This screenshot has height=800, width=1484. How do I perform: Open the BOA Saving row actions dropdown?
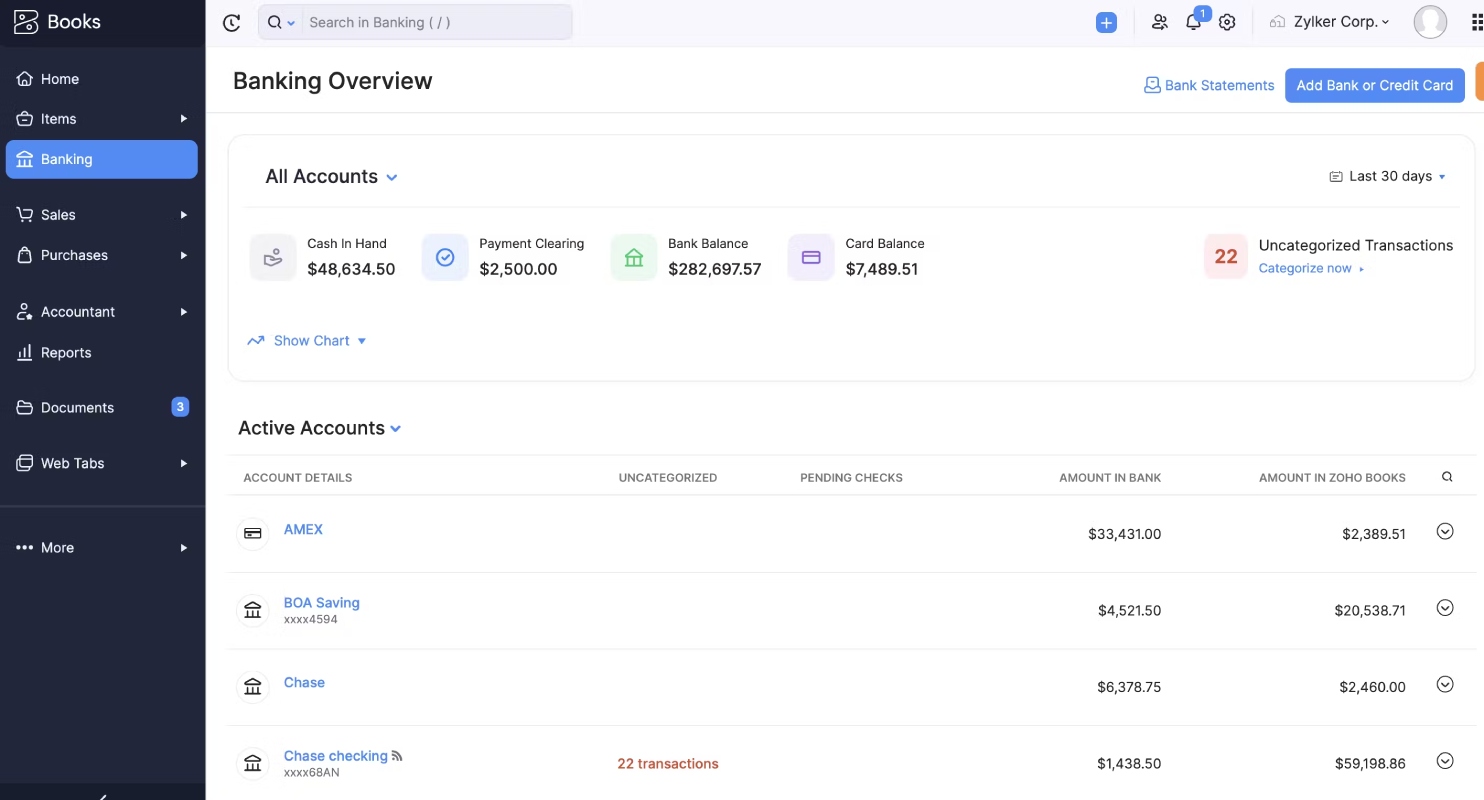(x=1445, y=608)
